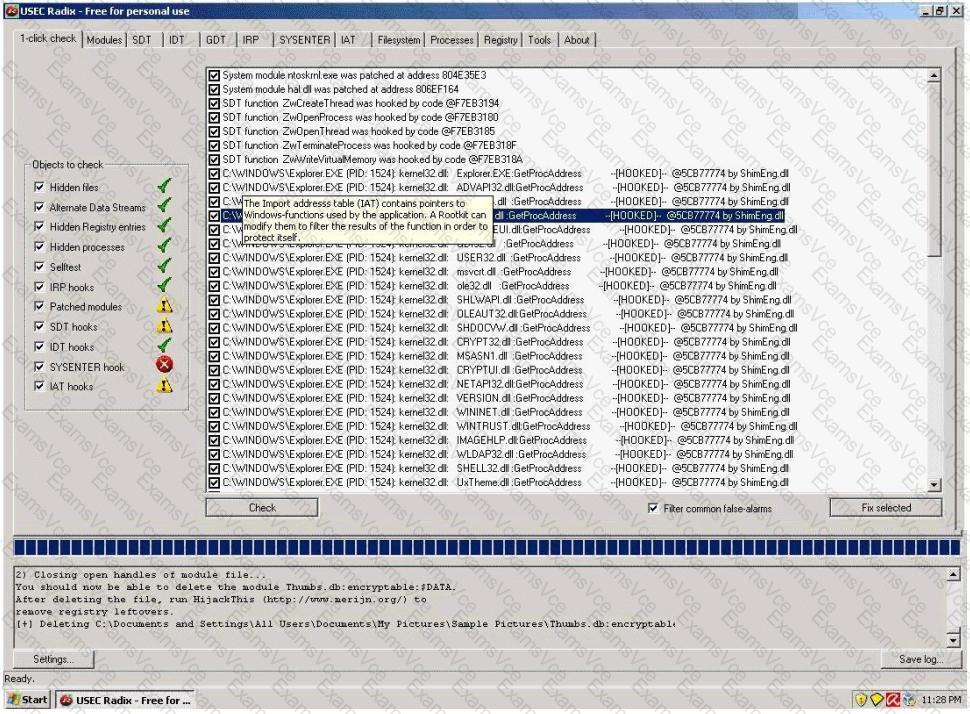This screenshot has height=714, width=970.
Task: Uncheck the Hidden processes checkbox
Action: [x=39, y=247]
